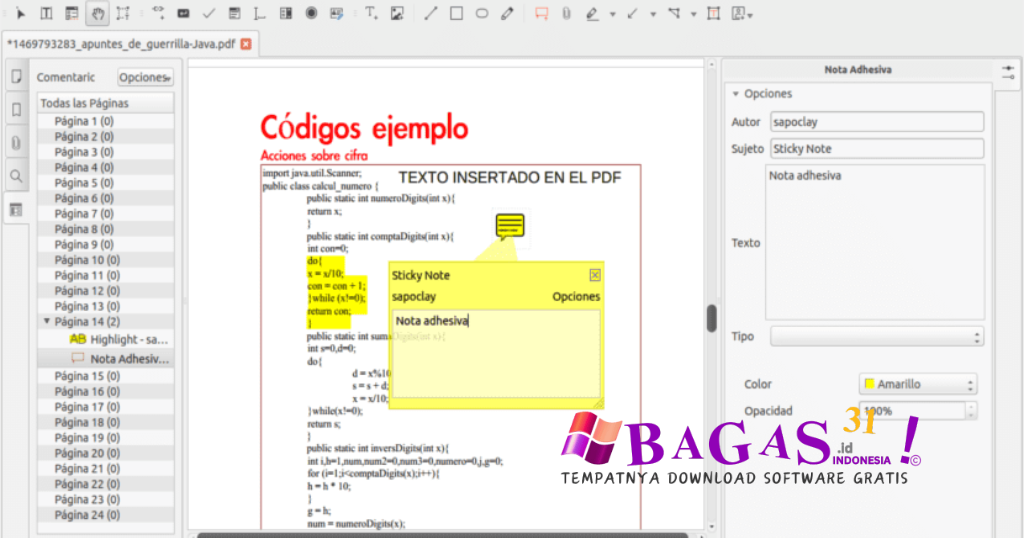Choose the Polygon annotation tool

(x=674, y=13)
